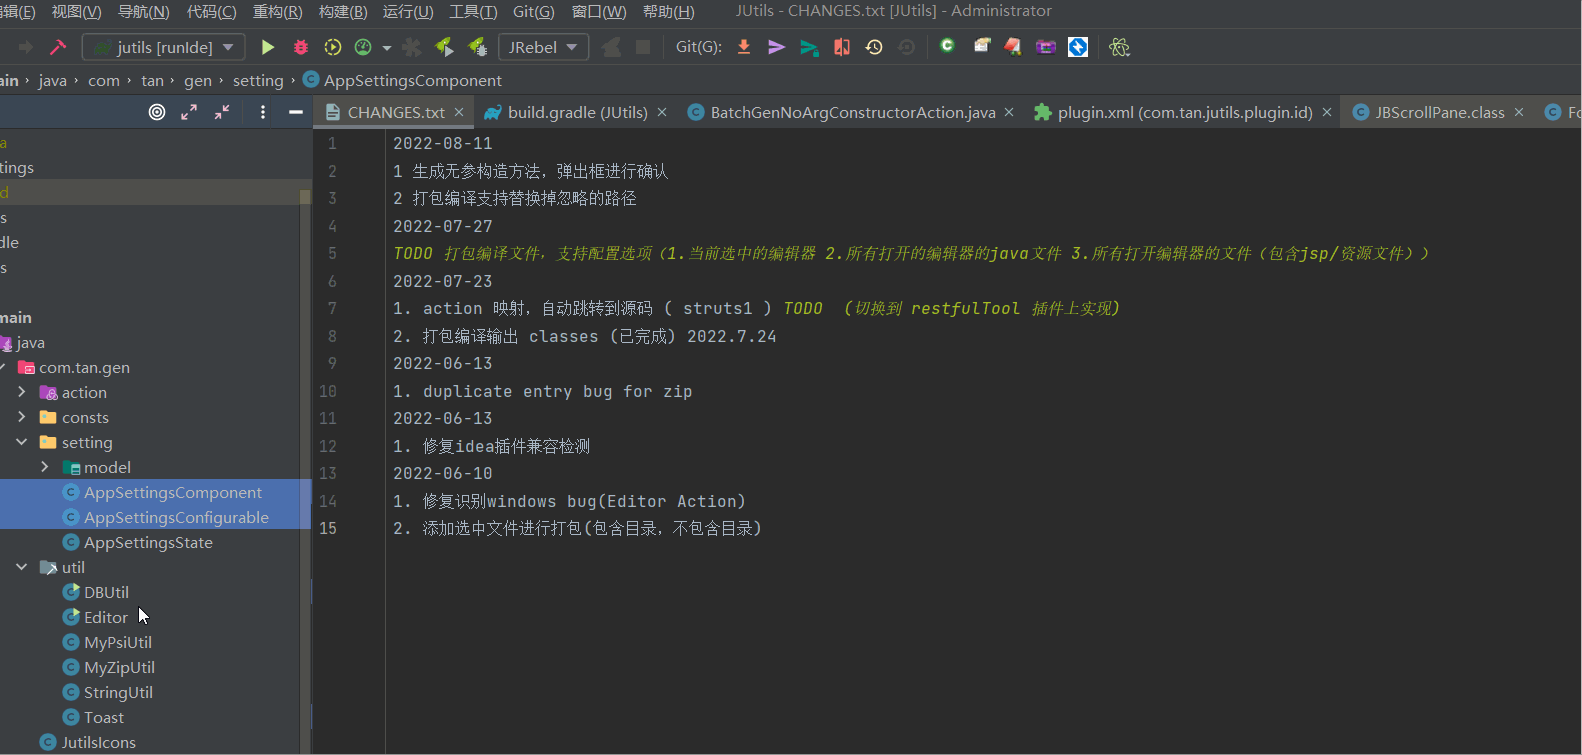The width and height of the screenshot is (1582, 755).
Task: Open the dropdown arrow next to profiler
Action: click(x=386, y=47)
